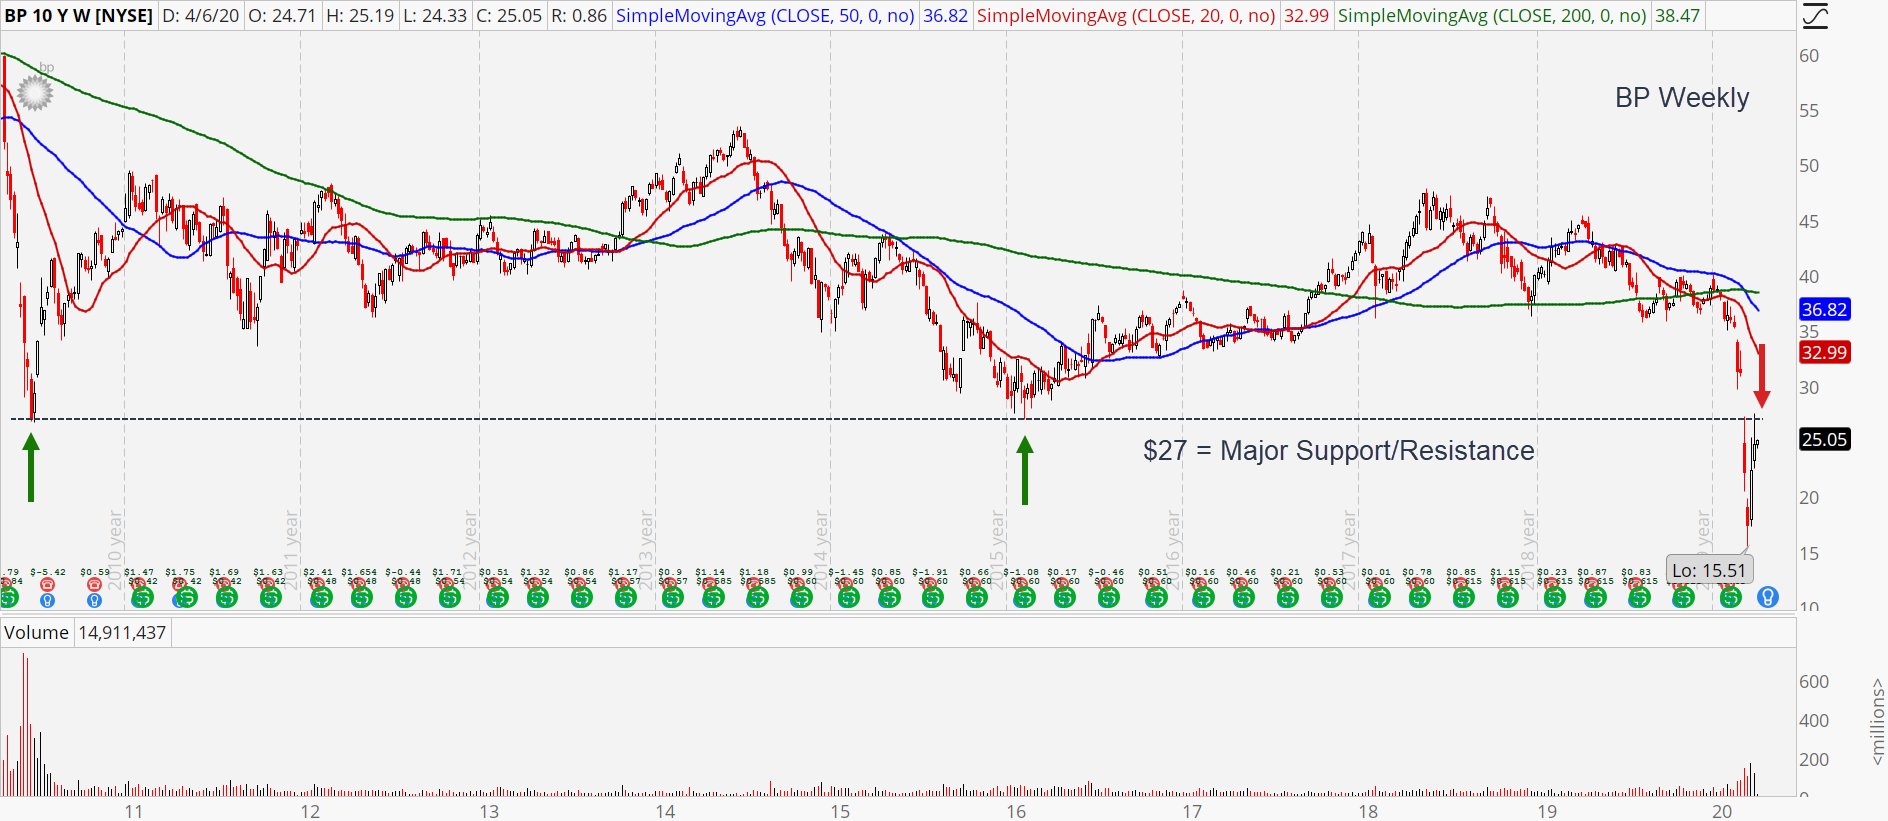Select the D: 4/6/20 date field
This screenshot has height=821, width=1888.
point(201,16)
